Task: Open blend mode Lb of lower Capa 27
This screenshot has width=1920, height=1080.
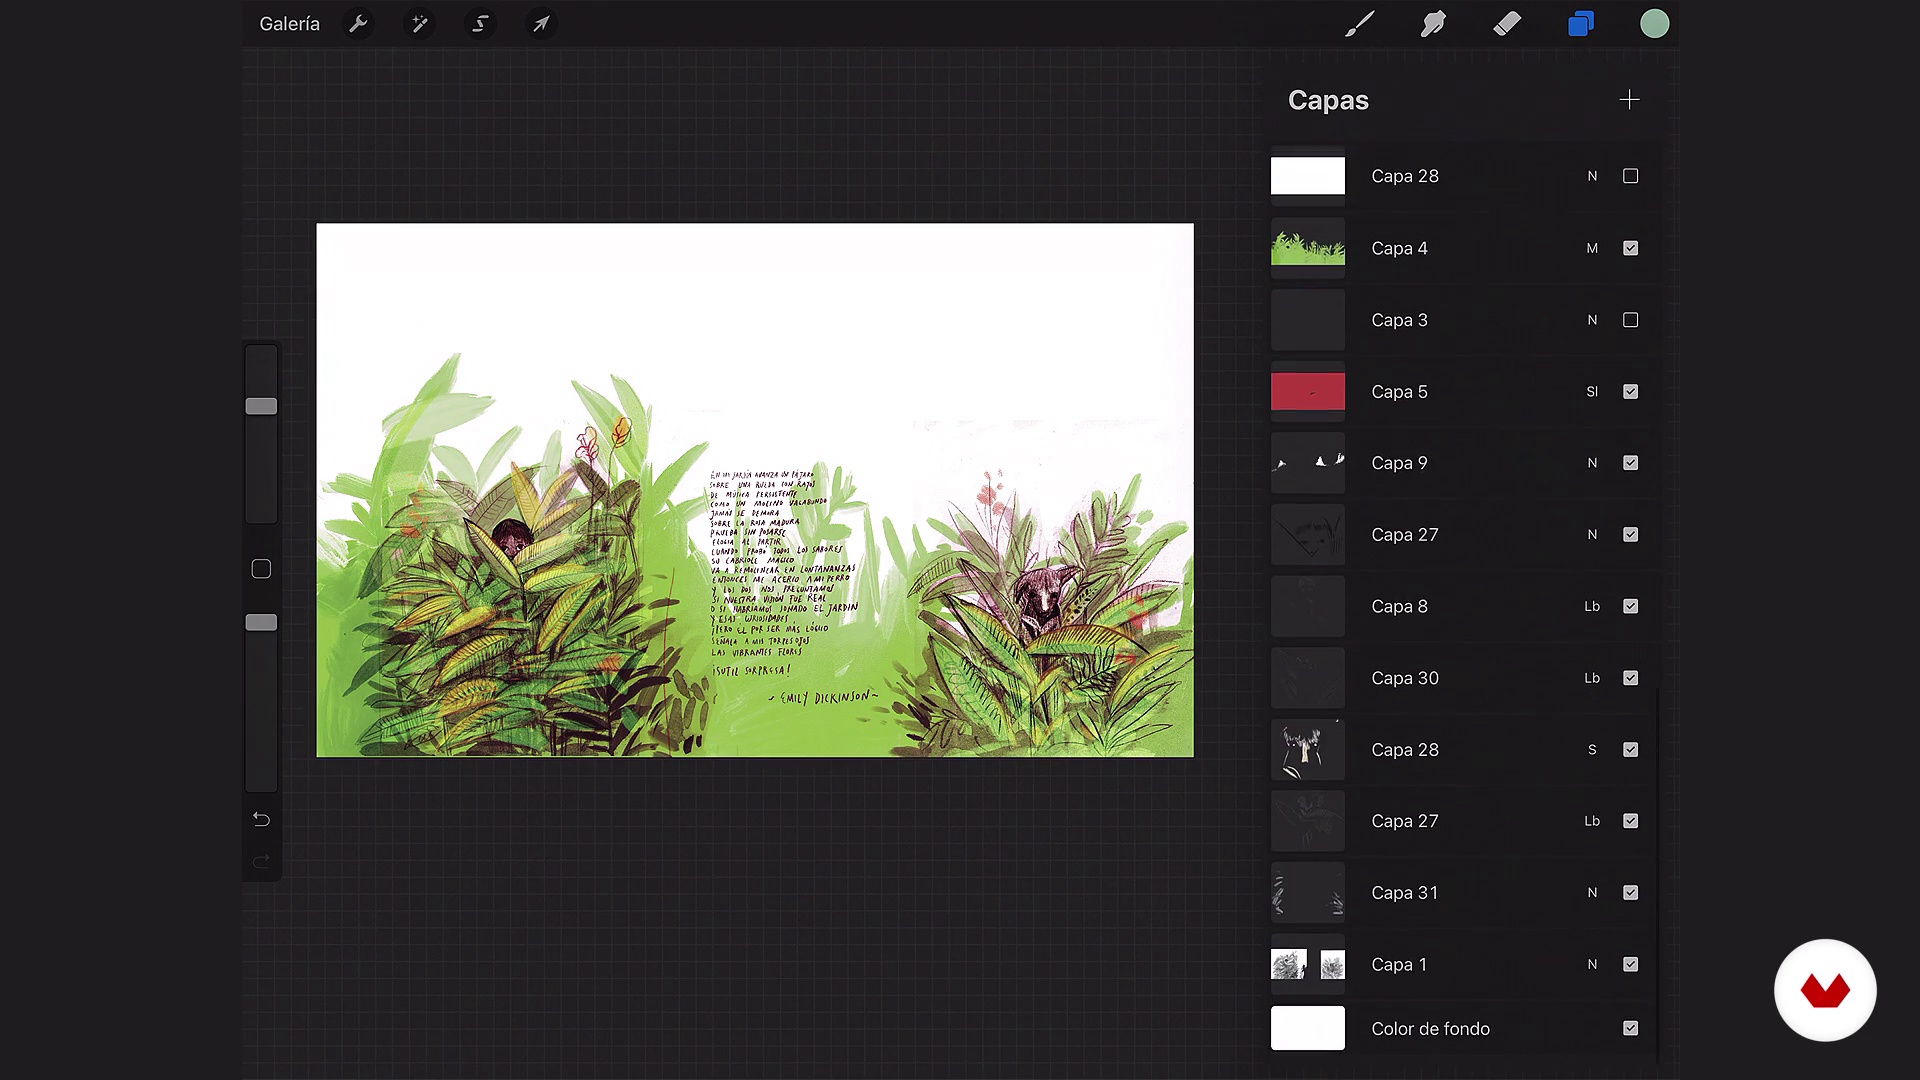Action: pos(1592,821)
